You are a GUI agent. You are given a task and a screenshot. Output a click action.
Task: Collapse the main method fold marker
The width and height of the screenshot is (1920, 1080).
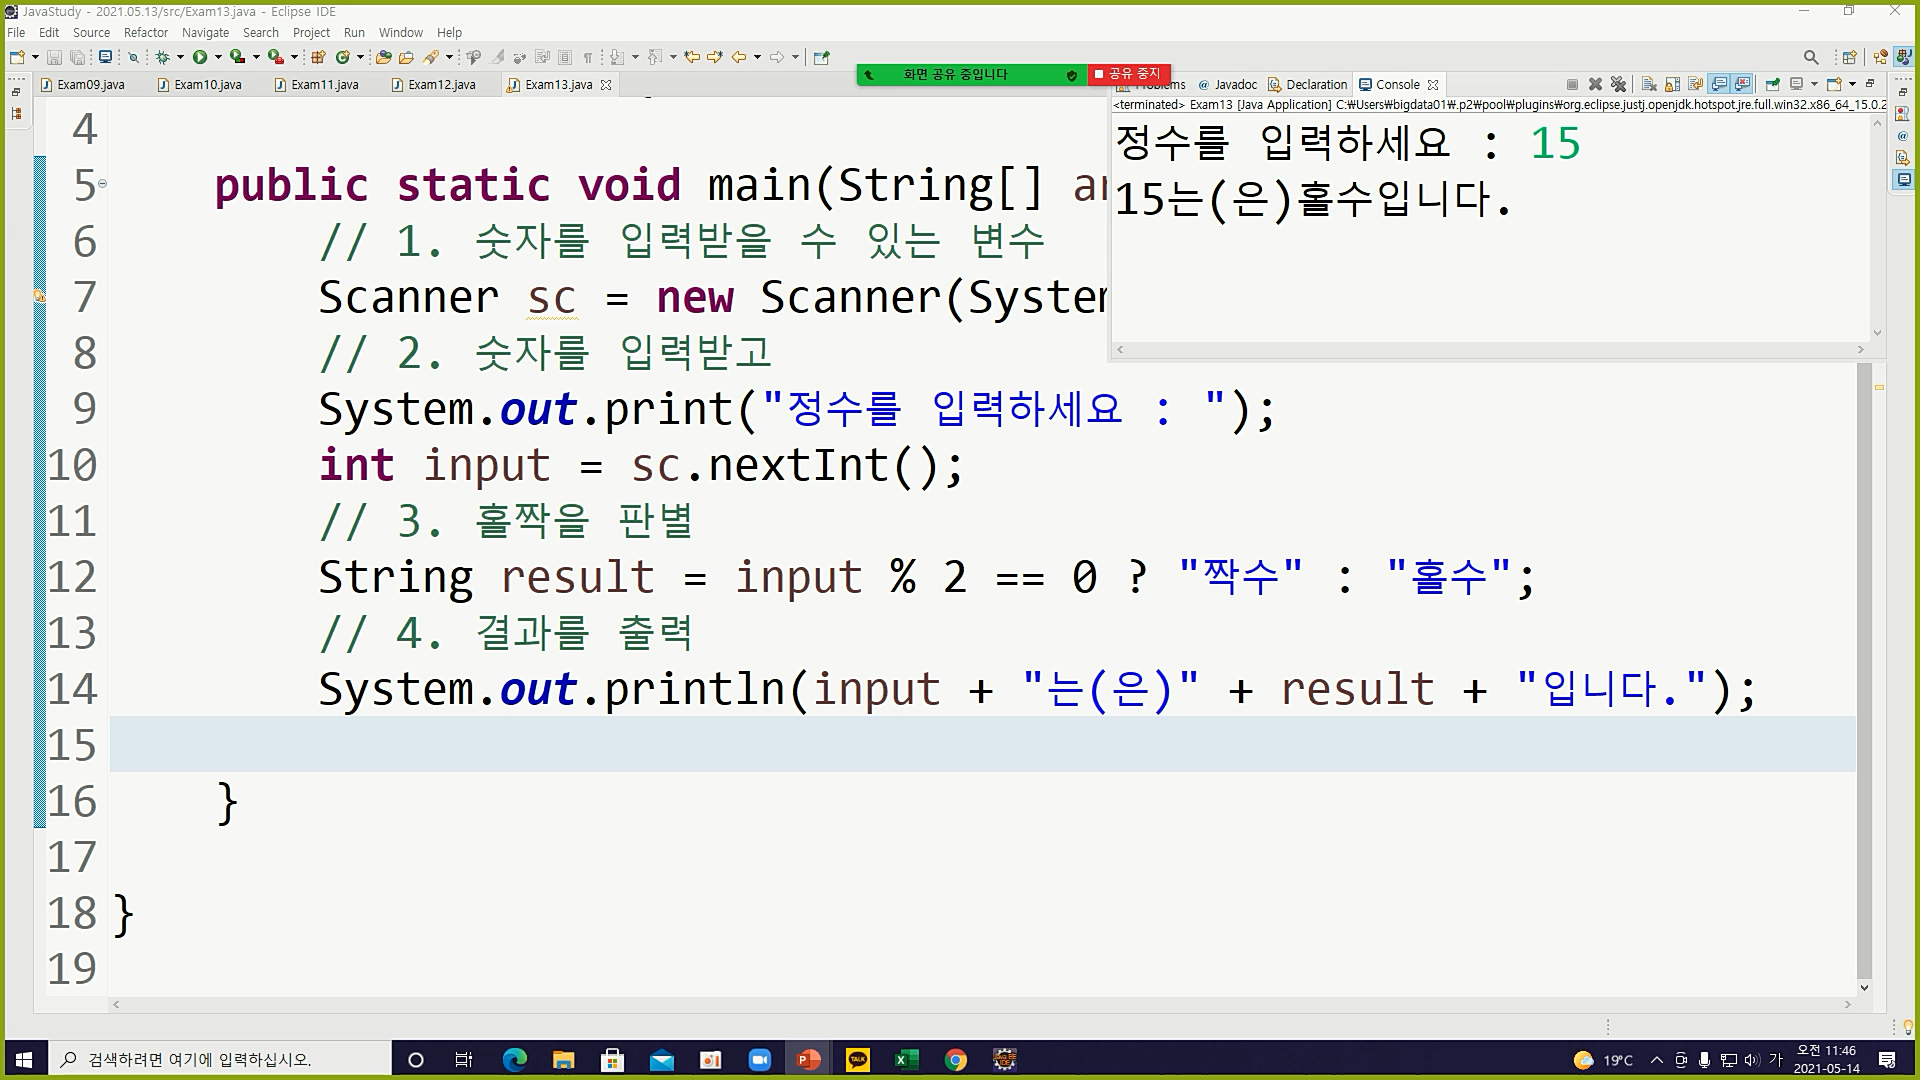coord(102,183)
